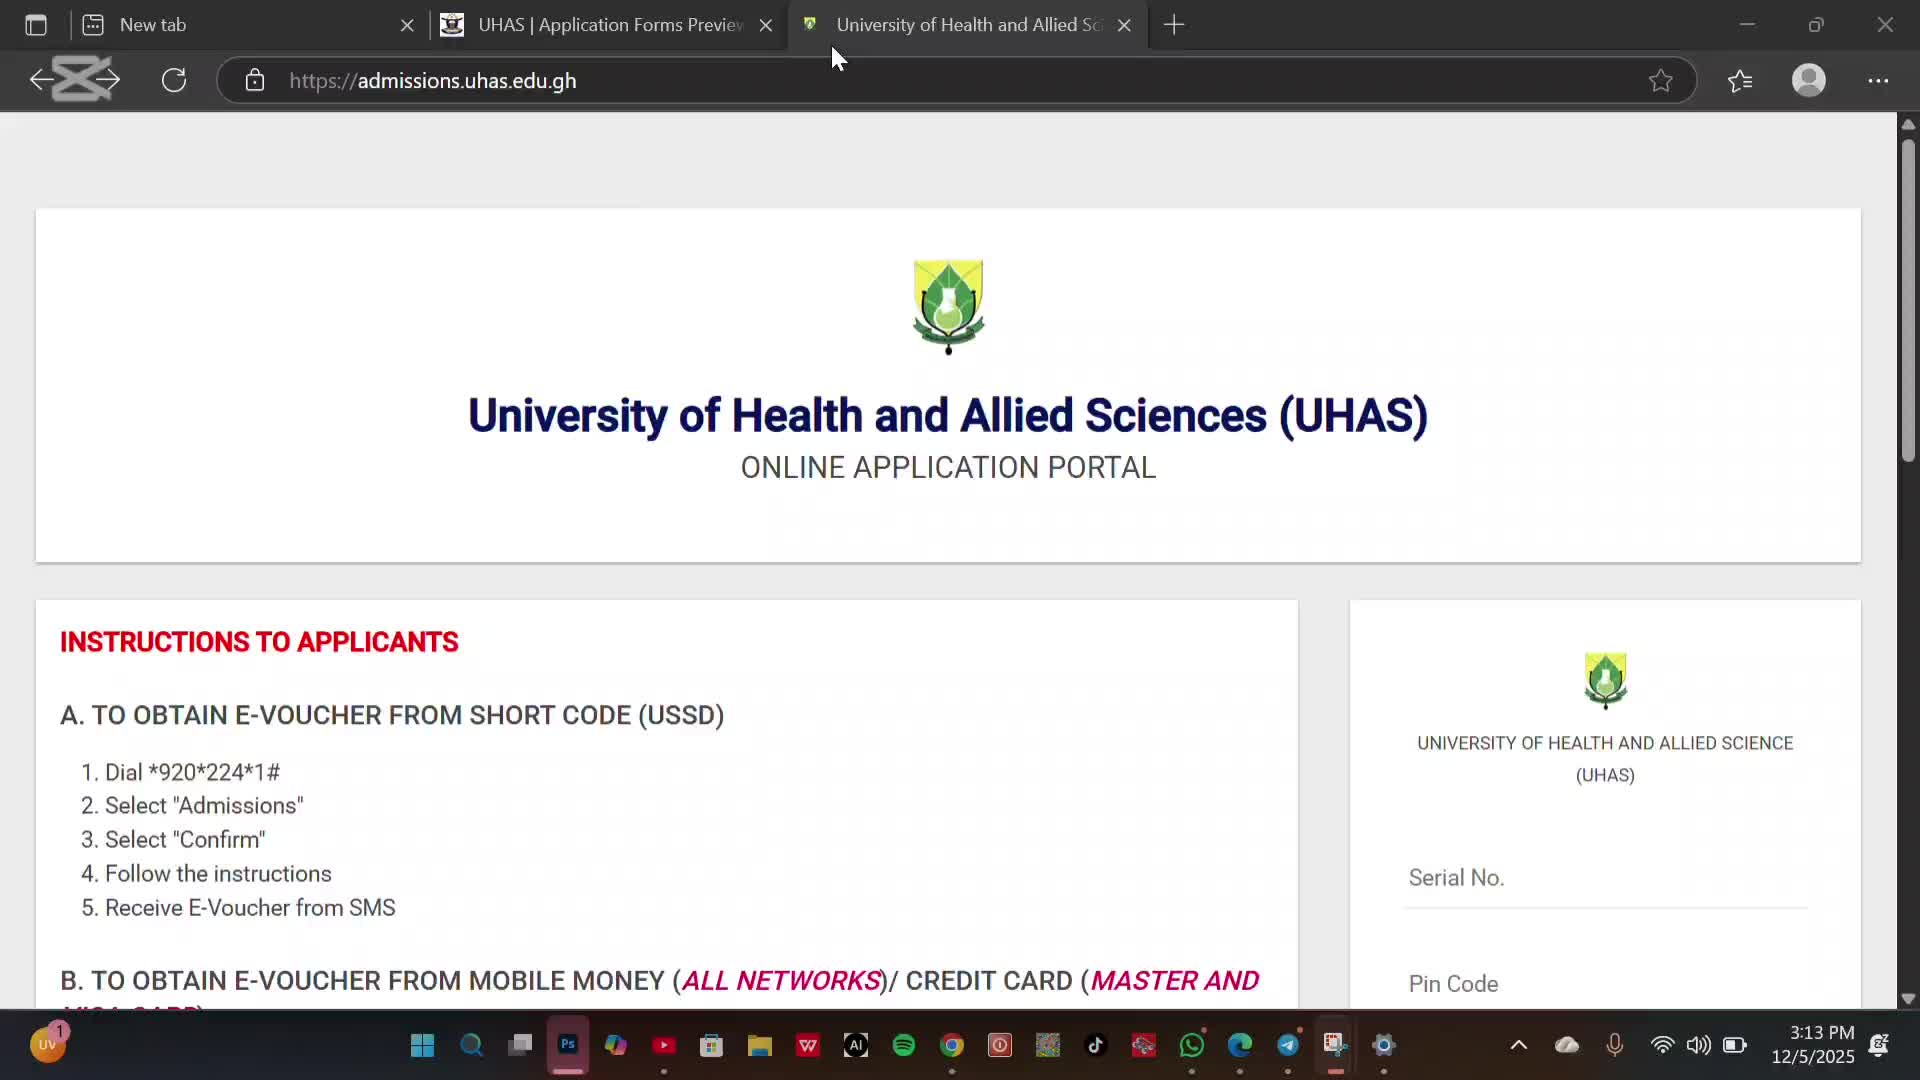This screenshot has width=1920, height=1080.
Task: Switch to Microsoft Edge in the taskbar
Action: pyautogui.click(x=1239, y=1045)
